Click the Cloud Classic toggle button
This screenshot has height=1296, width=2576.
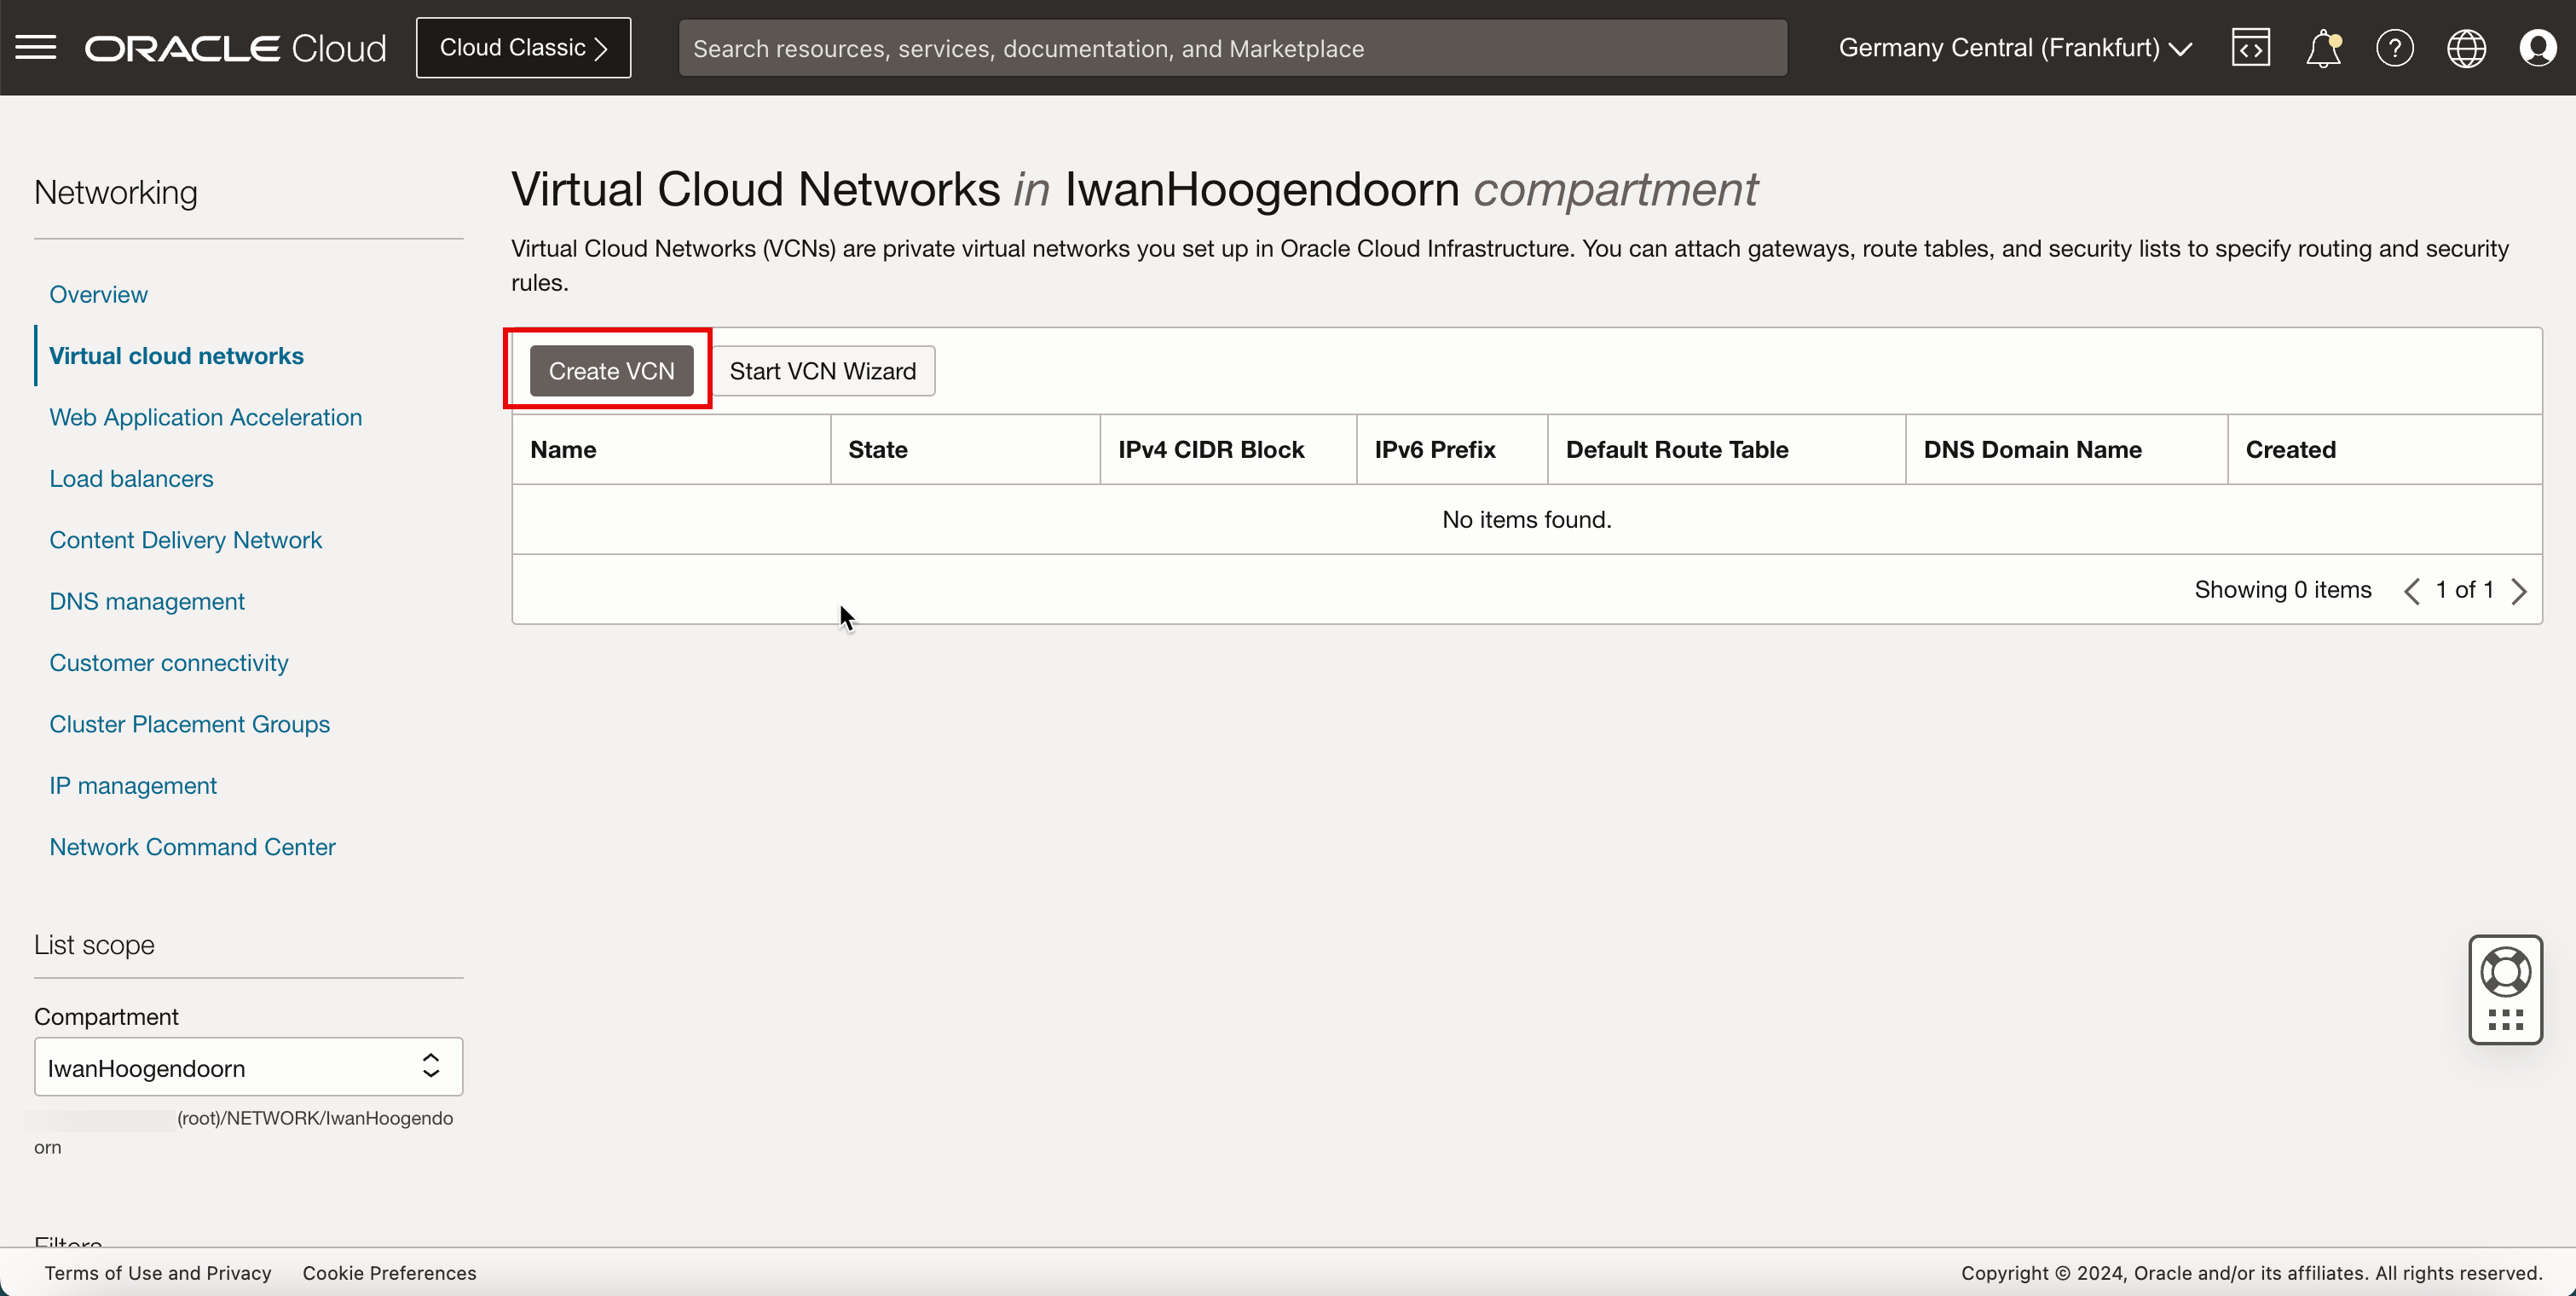523,46
